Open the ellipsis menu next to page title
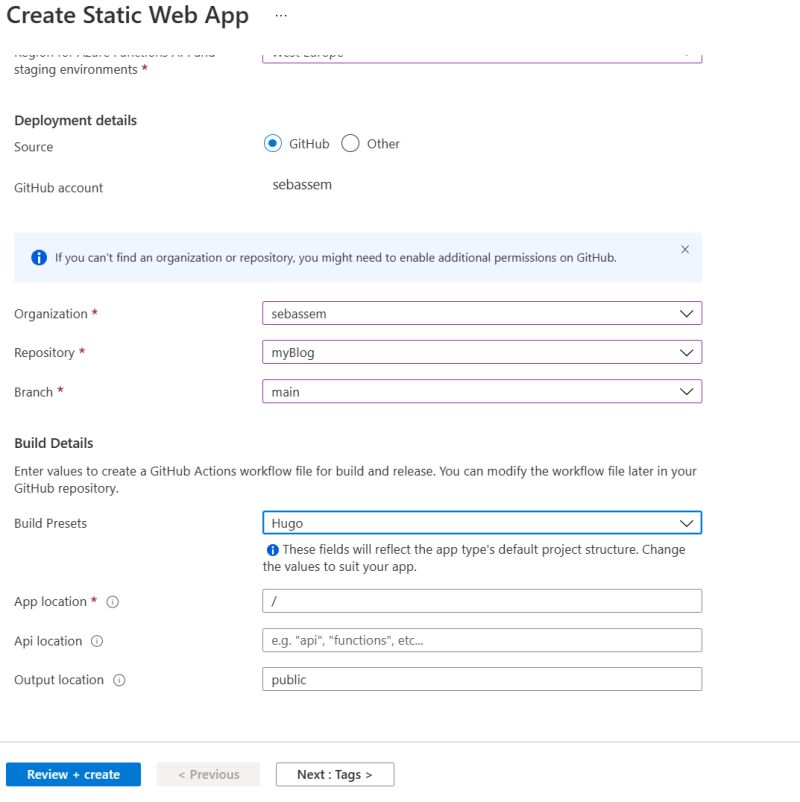 click(281, 14)
